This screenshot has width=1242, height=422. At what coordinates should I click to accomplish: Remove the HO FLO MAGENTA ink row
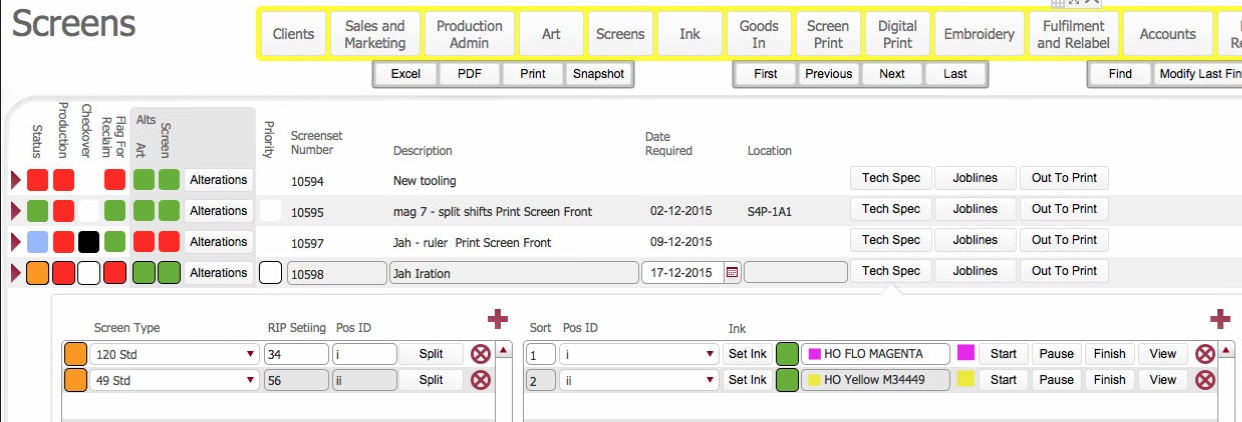[1205, 354]
